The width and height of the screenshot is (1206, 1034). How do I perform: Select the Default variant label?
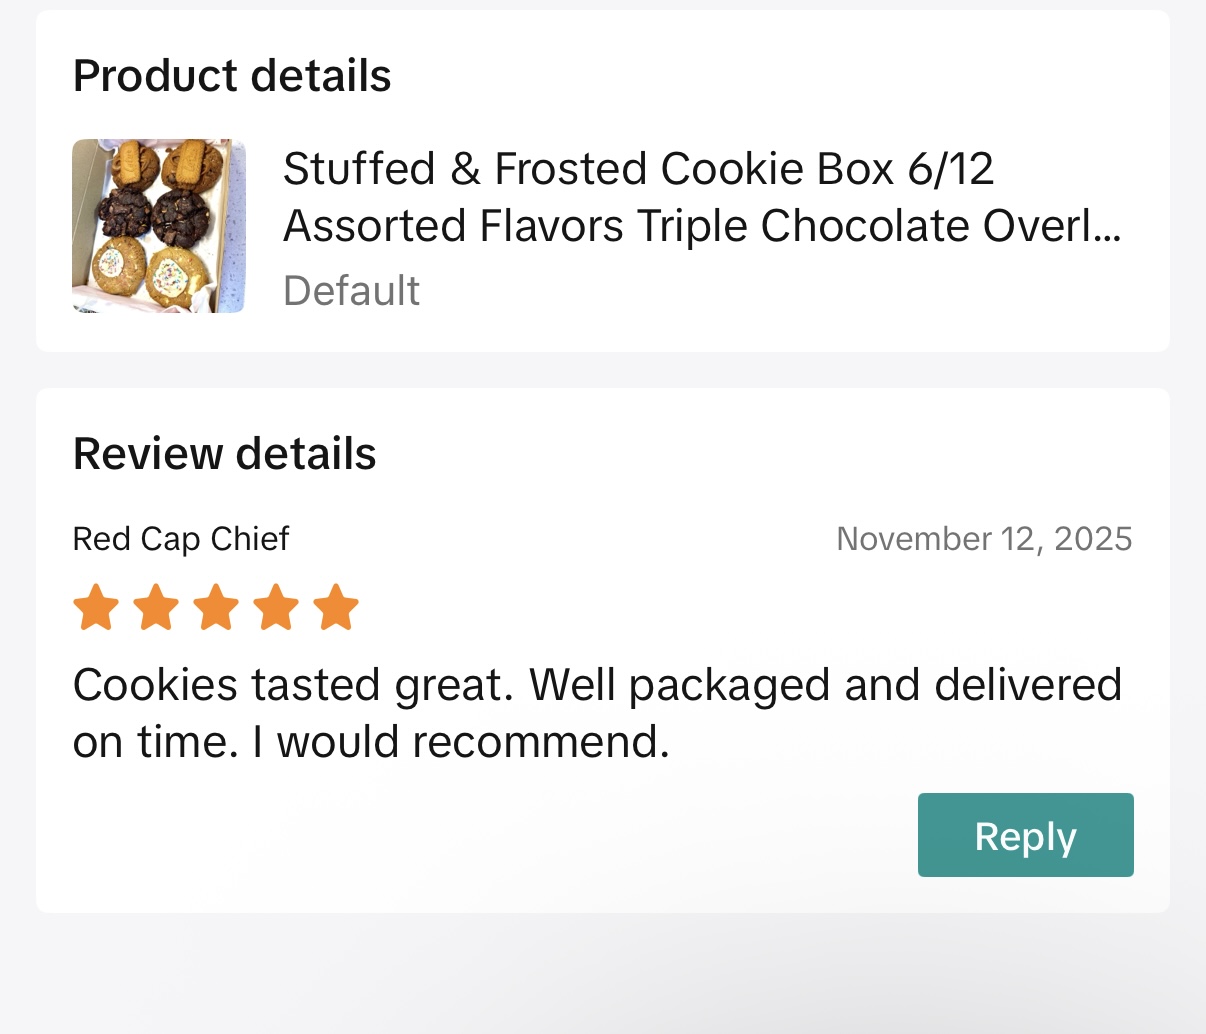point(351,291)
